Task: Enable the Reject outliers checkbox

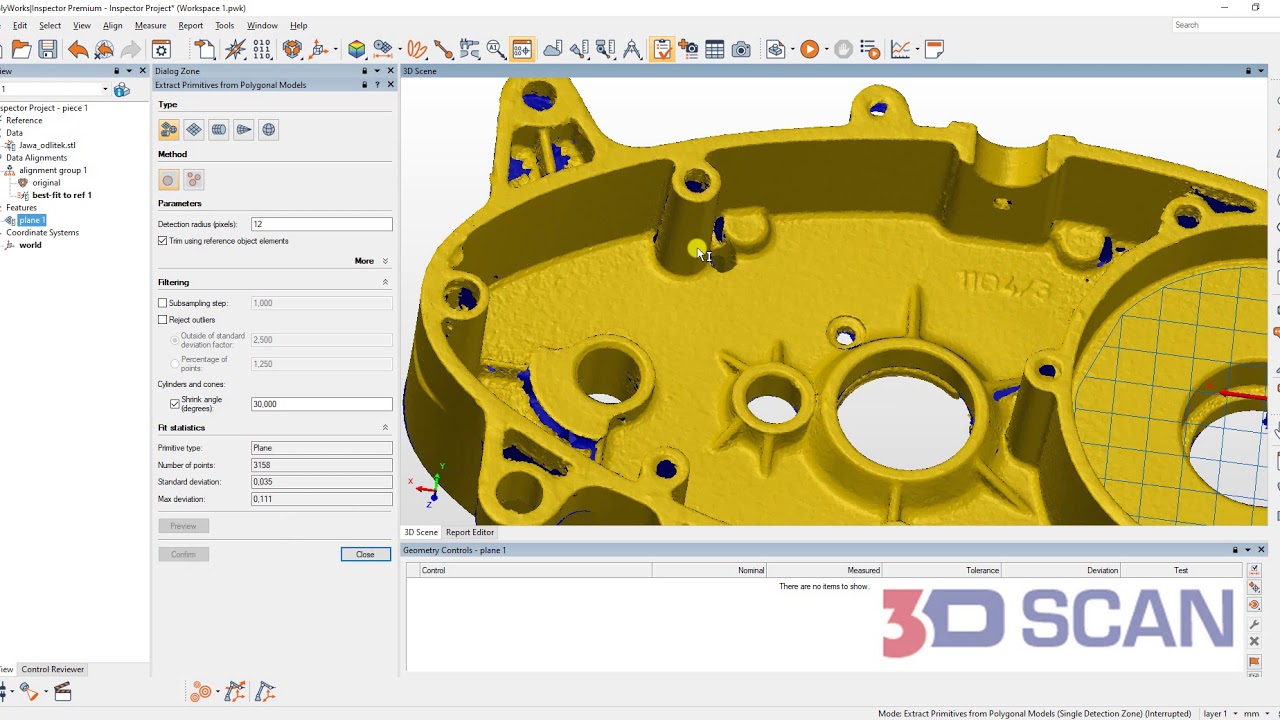Action: pyautogui.click(x=163, y=319)
